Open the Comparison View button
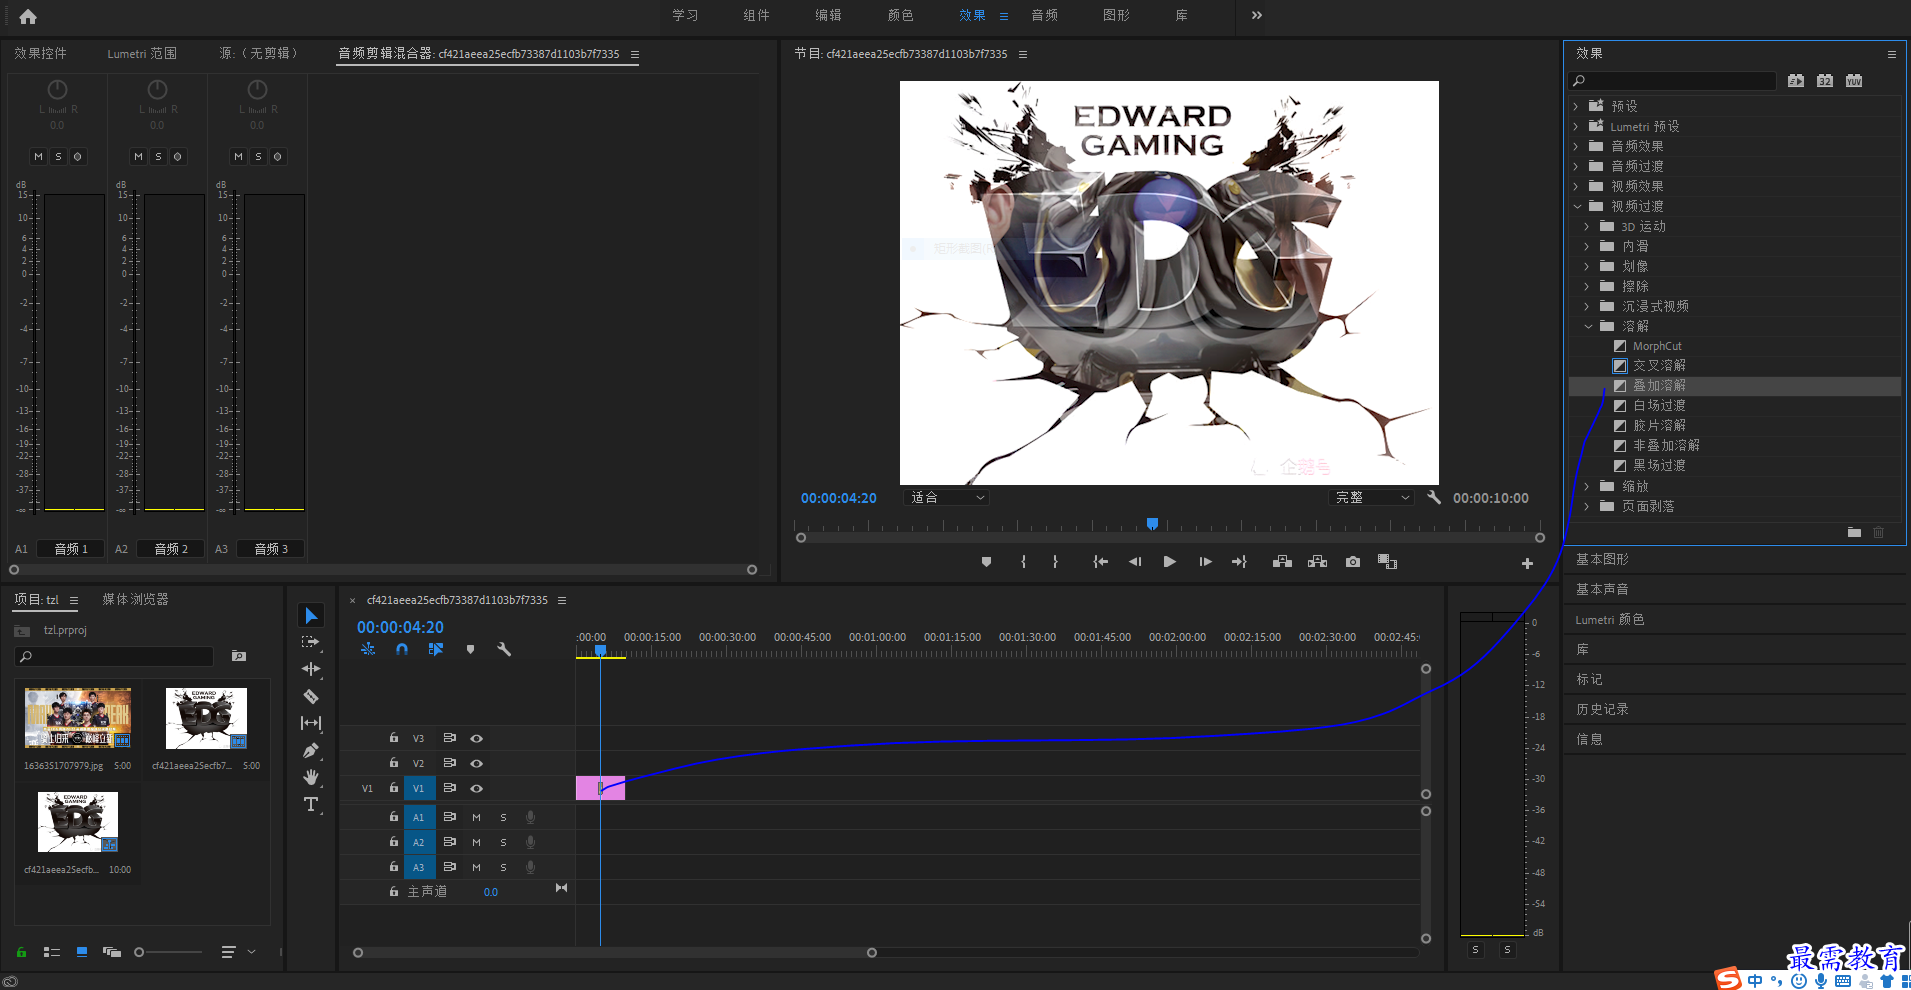This screenshot has width=1911, height=990. (1387, 562)
